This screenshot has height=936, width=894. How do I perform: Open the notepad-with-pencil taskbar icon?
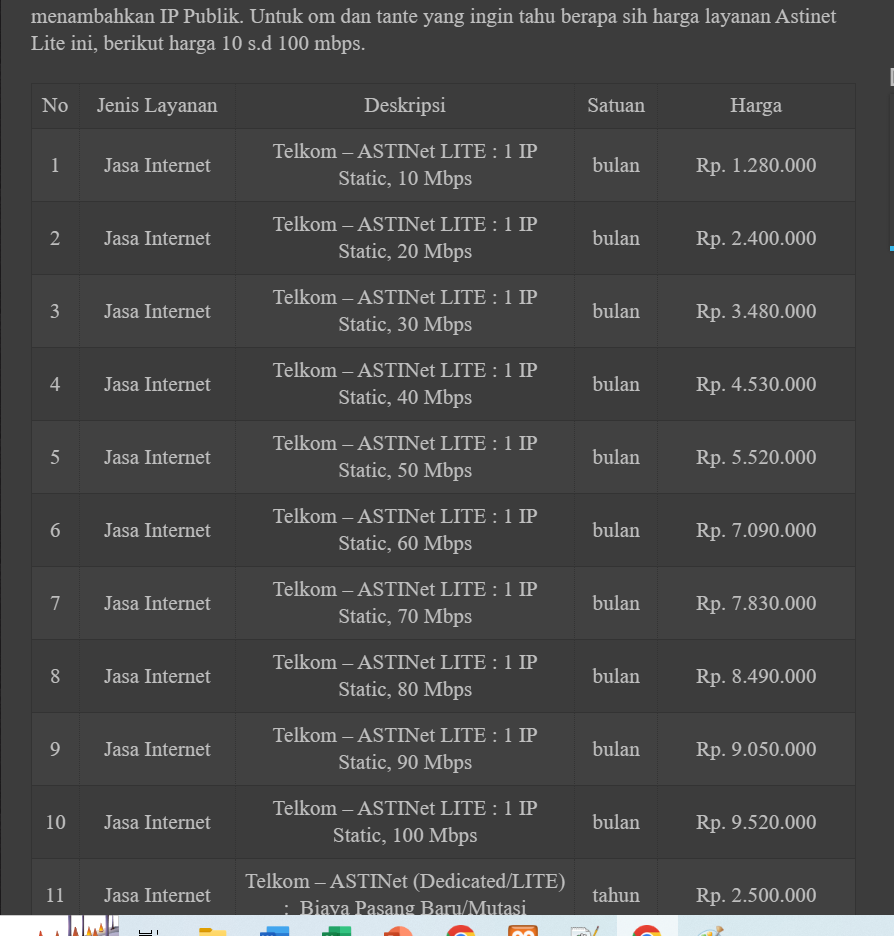pyautogui.click(x=584, y=930)
